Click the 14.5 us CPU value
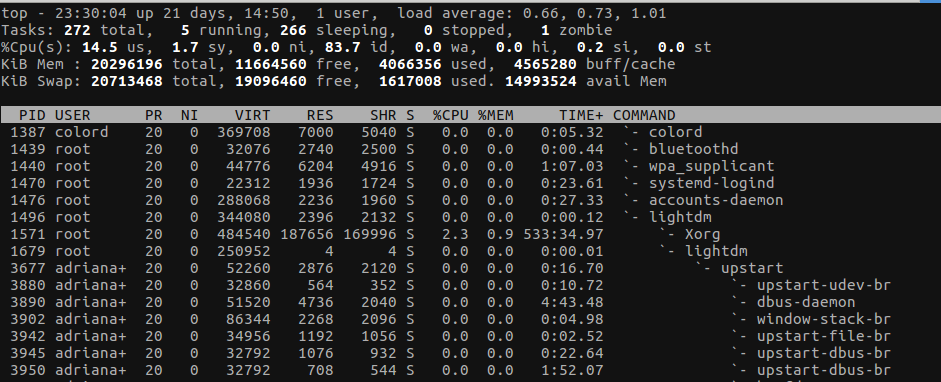The height and width of the screenshot is (382, 941). pos(100,47)
